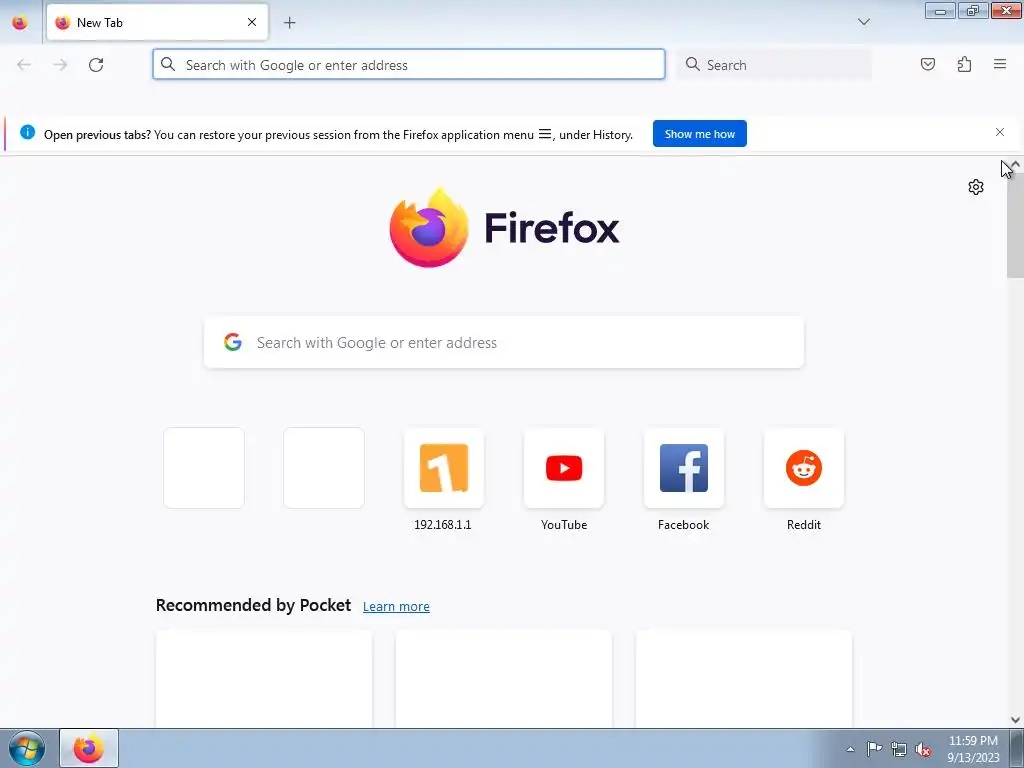The width and height of the screenshot is (1024, 768).
Task: Click the scrollbar down arrow
Action: (1015, 720)
